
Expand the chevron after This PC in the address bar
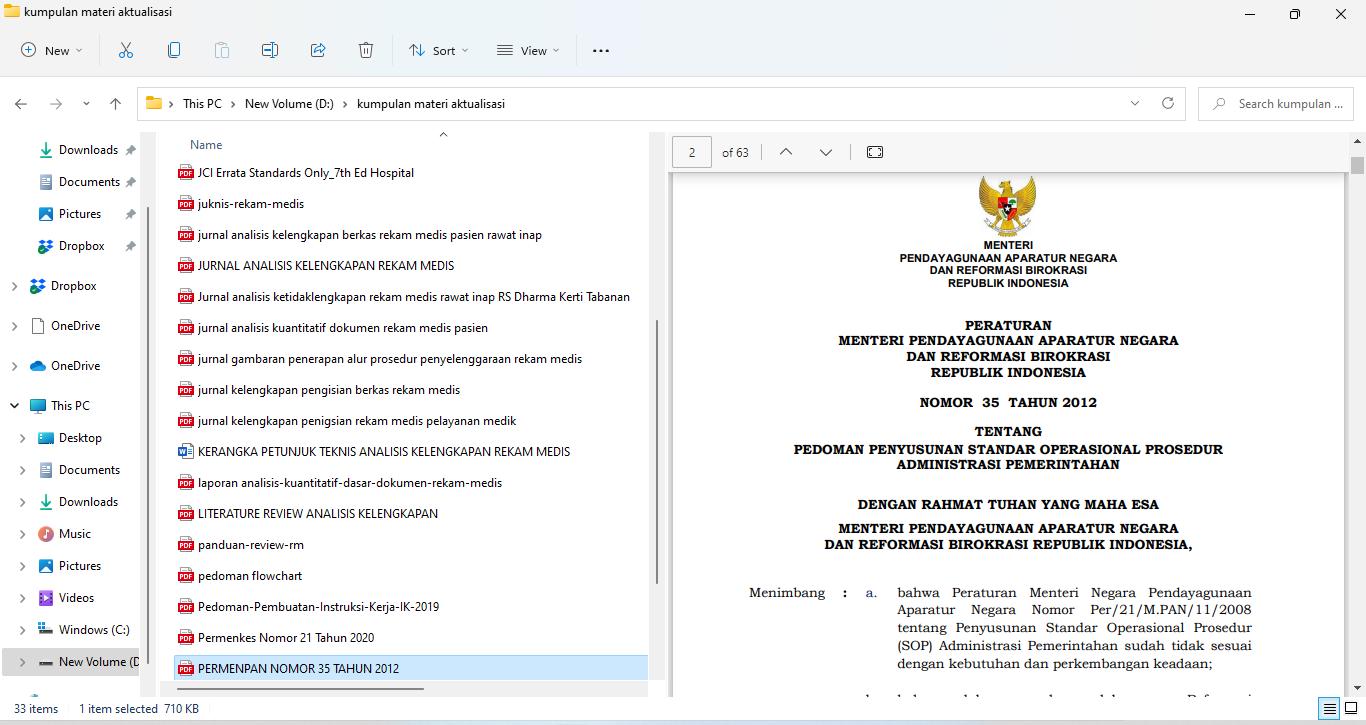pyautogui.click(x=233, y=104)
